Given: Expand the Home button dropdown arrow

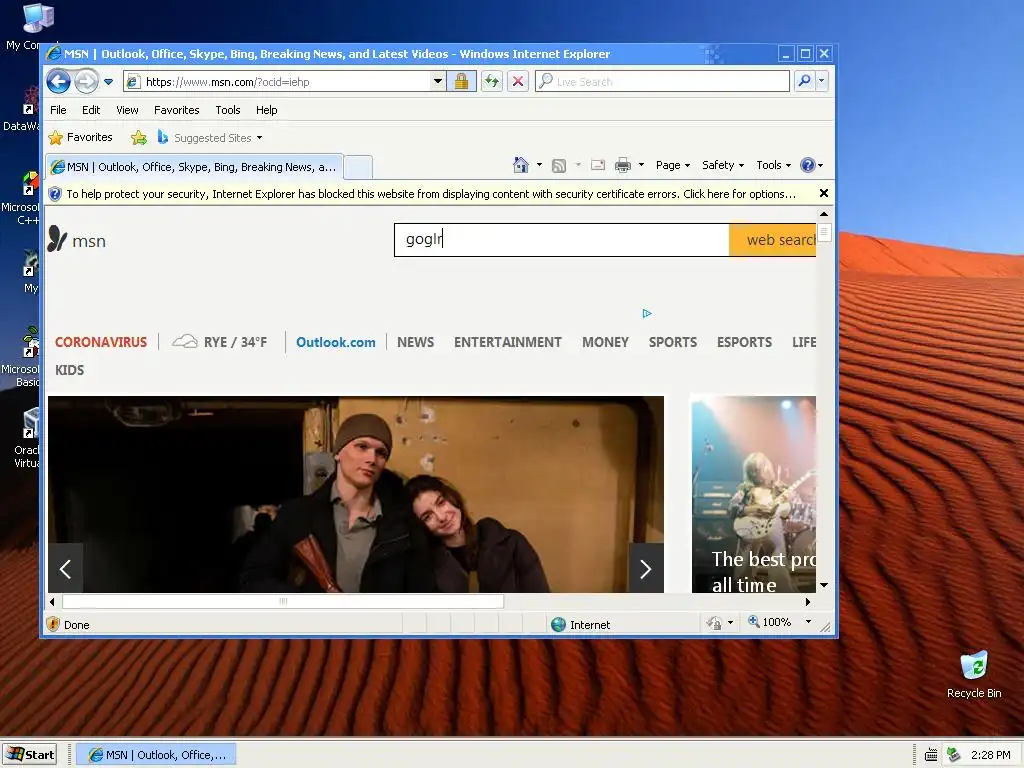Looking at the screenshot, I should point(539,165).
